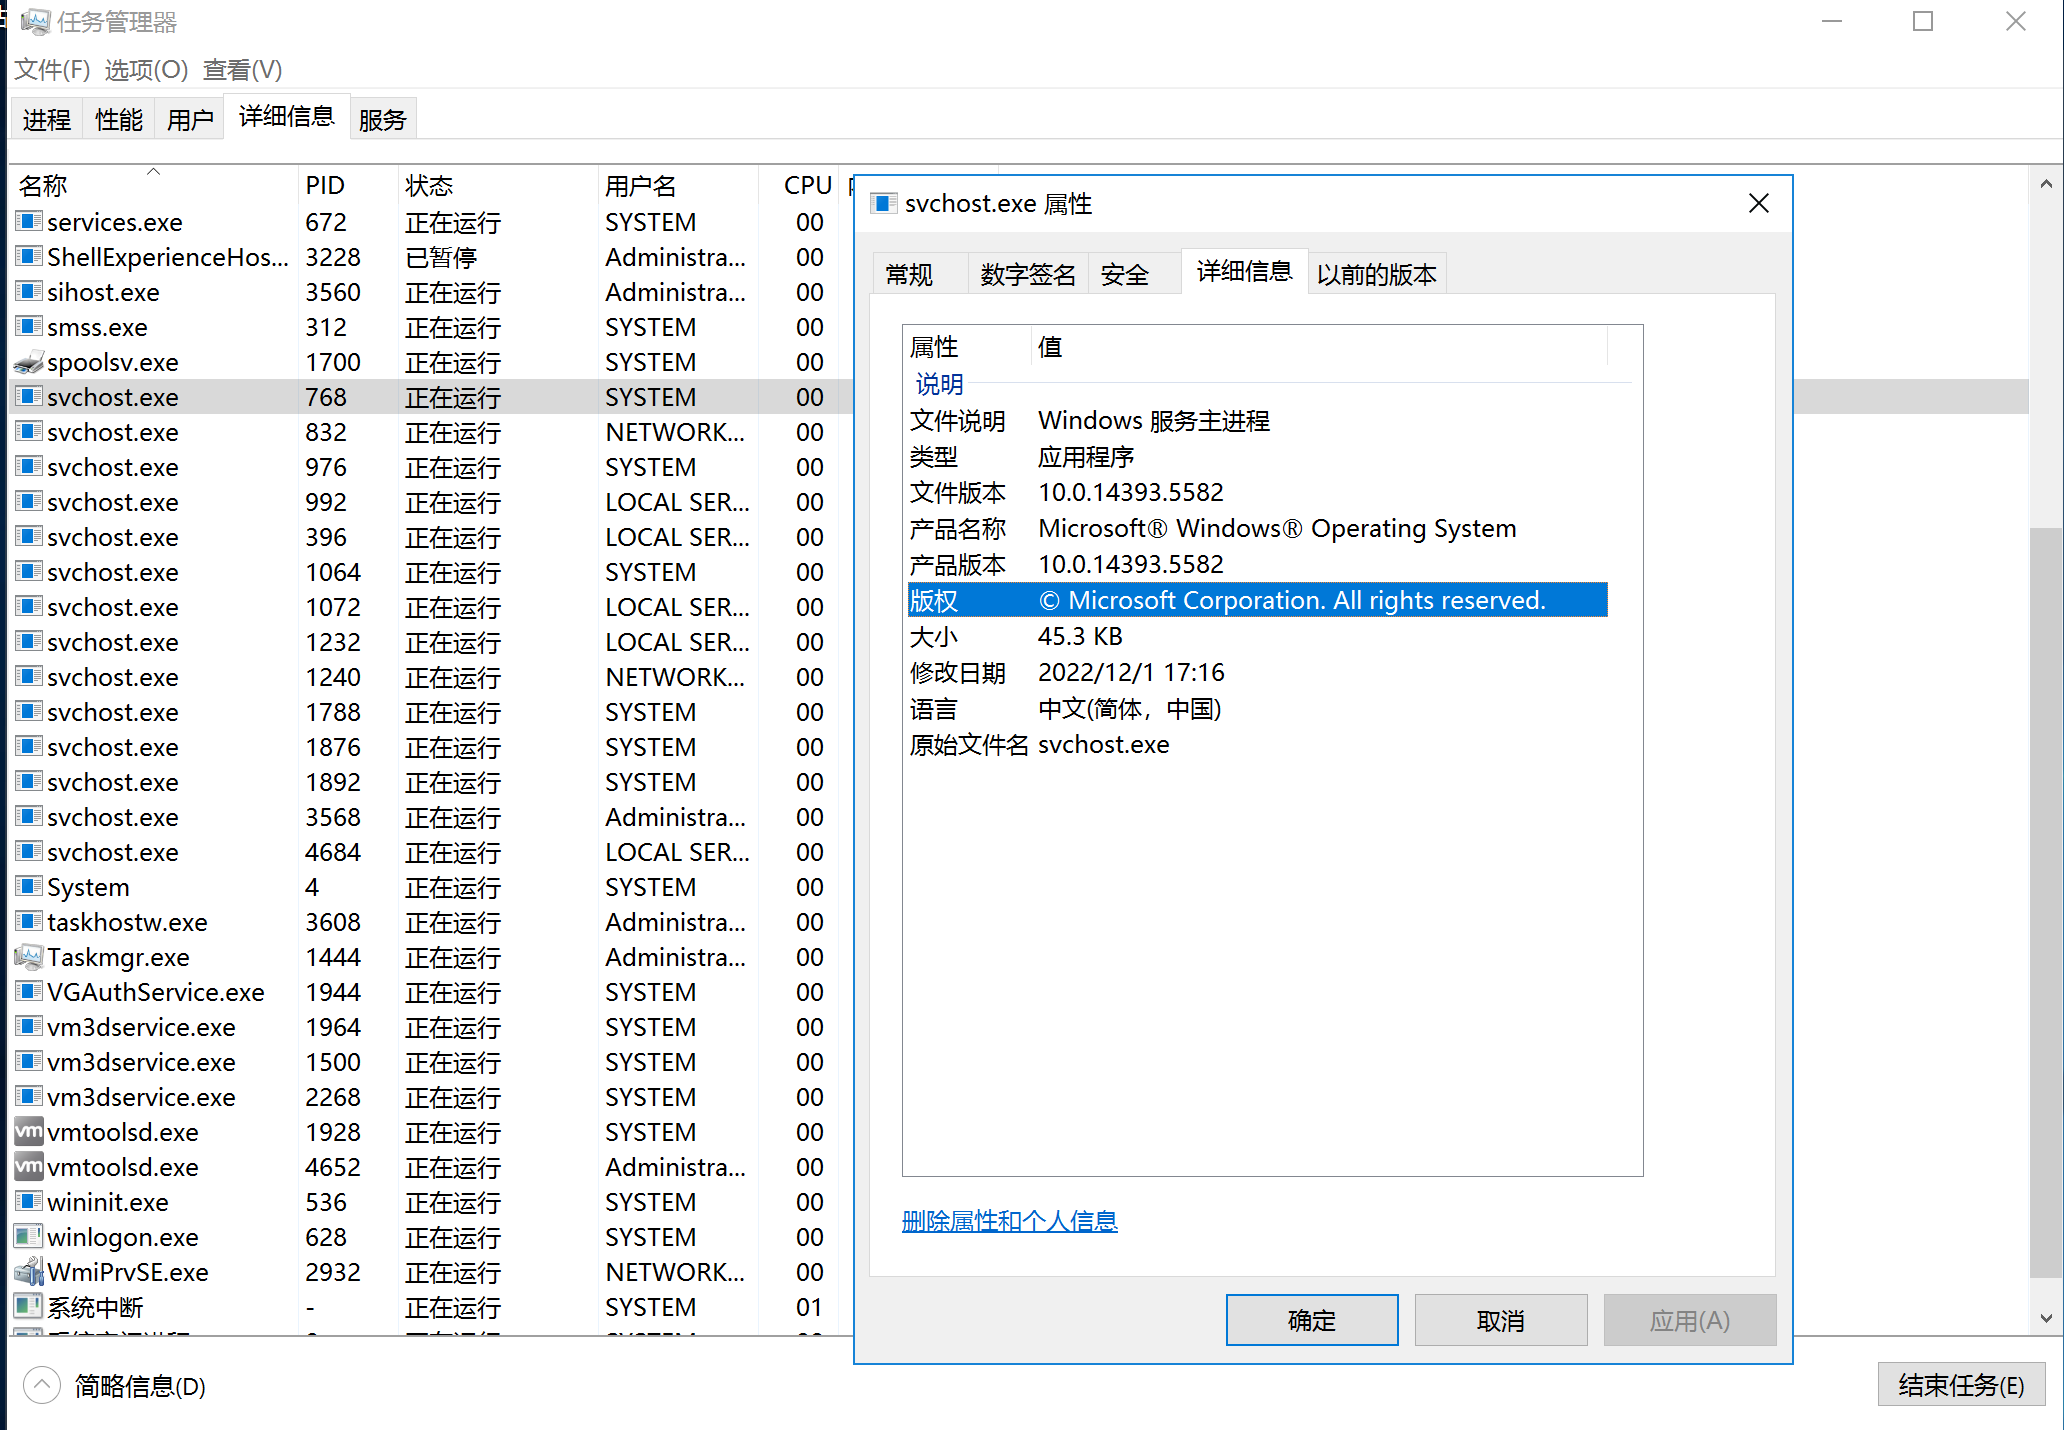2064x1430 pixels.
Task: Click the svchost.exe properties dialog icon
Action: click(883, 204)
